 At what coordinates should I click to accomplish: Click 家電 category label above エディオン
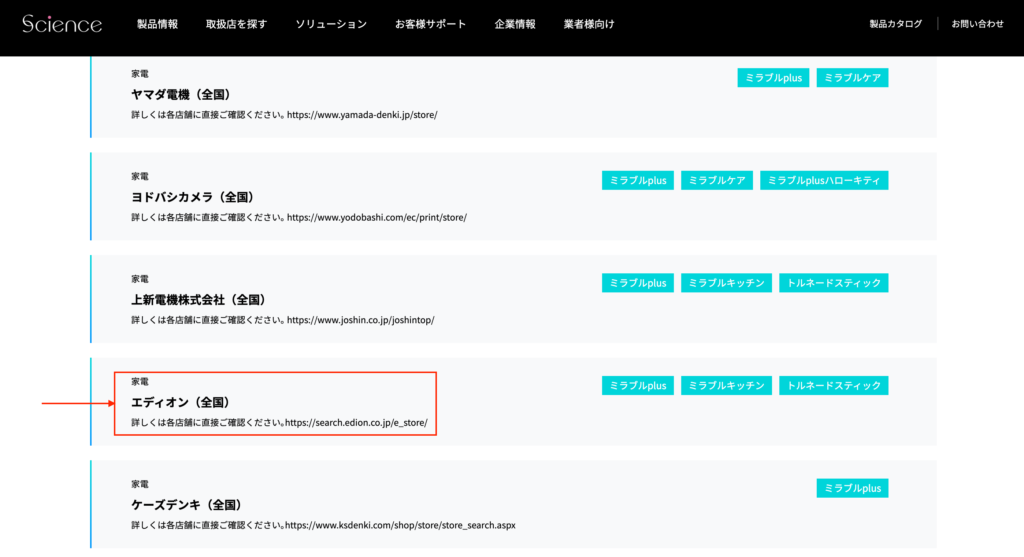pos(140,381)
